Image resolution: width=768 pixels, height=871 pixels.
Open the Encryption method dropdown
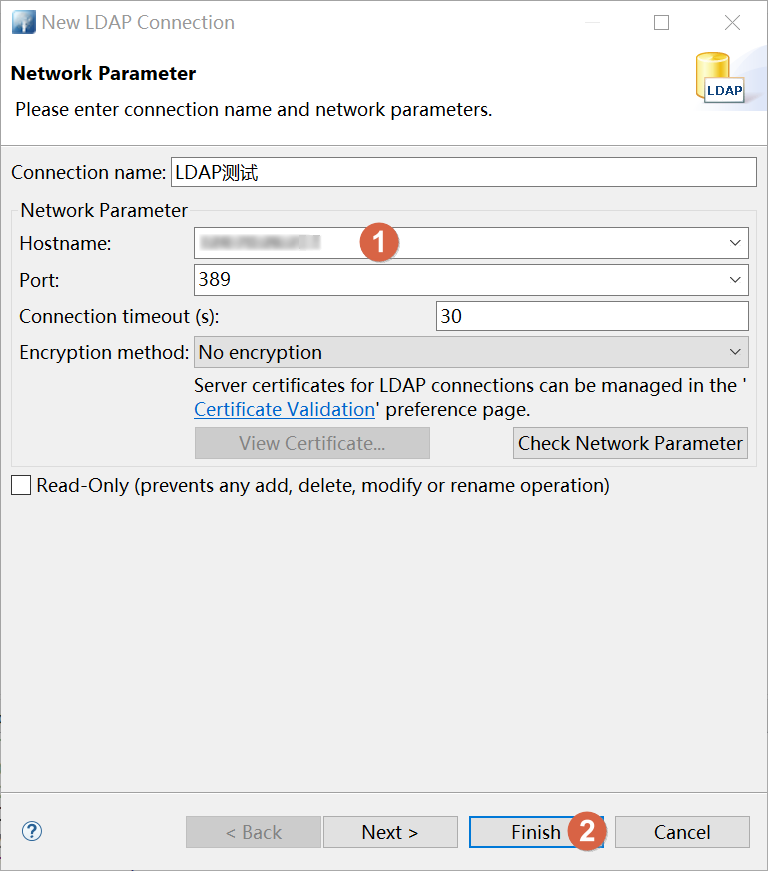click(x=736, y=352)
